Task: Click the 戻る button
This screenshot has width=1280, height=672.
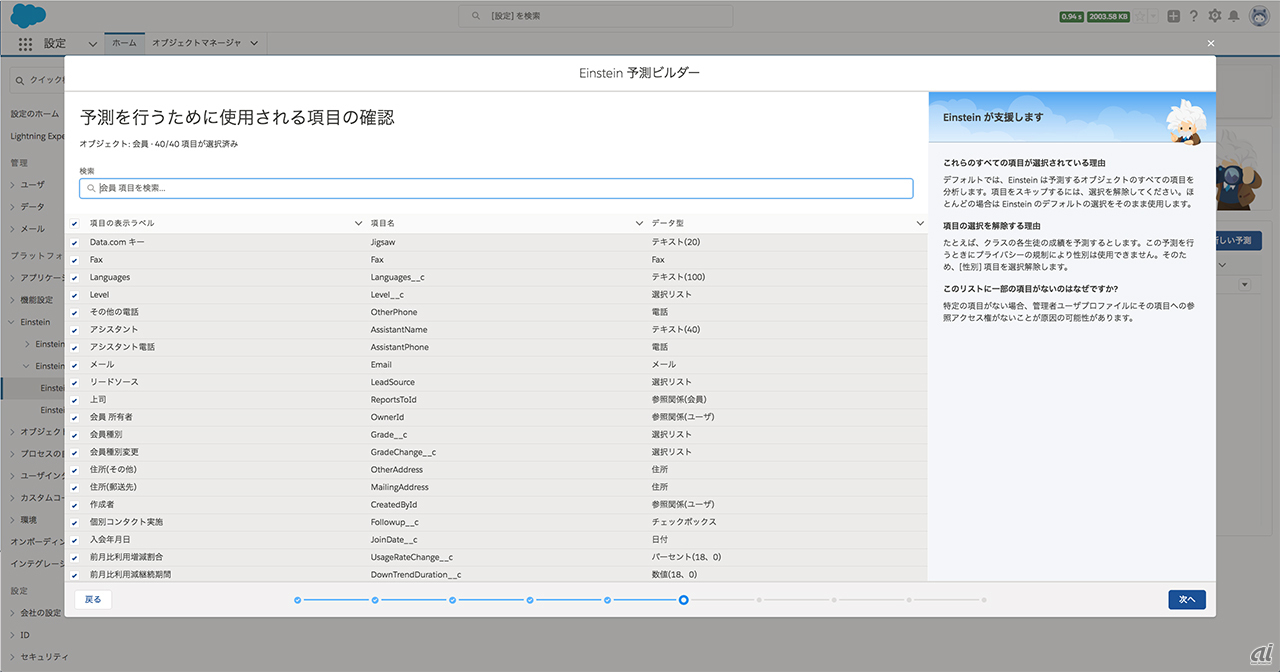Action: click(x=93, y=600)
